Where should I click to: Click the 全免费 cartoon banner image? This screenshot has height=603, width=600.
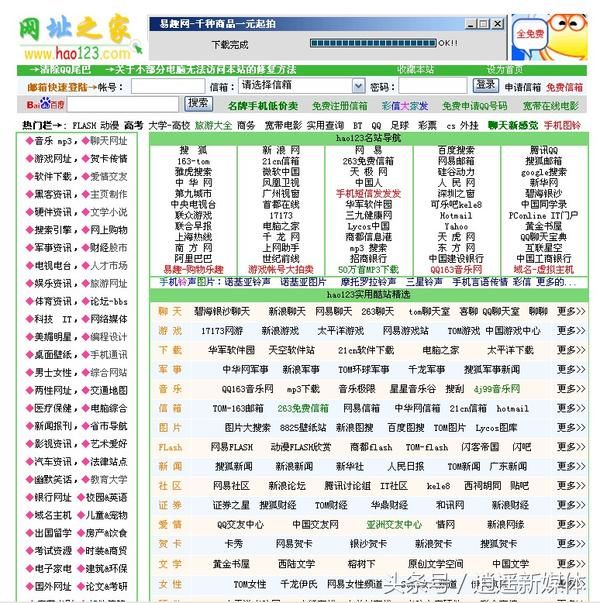pyautogui.click(x=549, y=37)
